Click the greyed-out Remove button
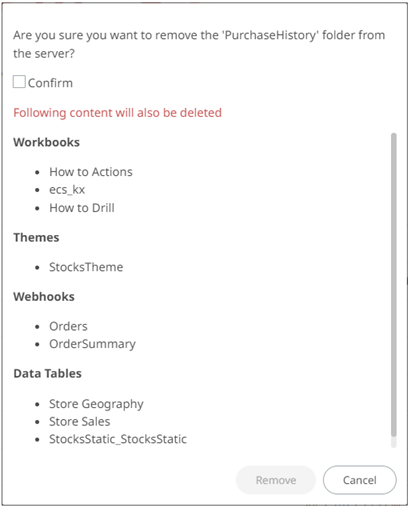Screen dimensions: 411x508 [276, 480]
